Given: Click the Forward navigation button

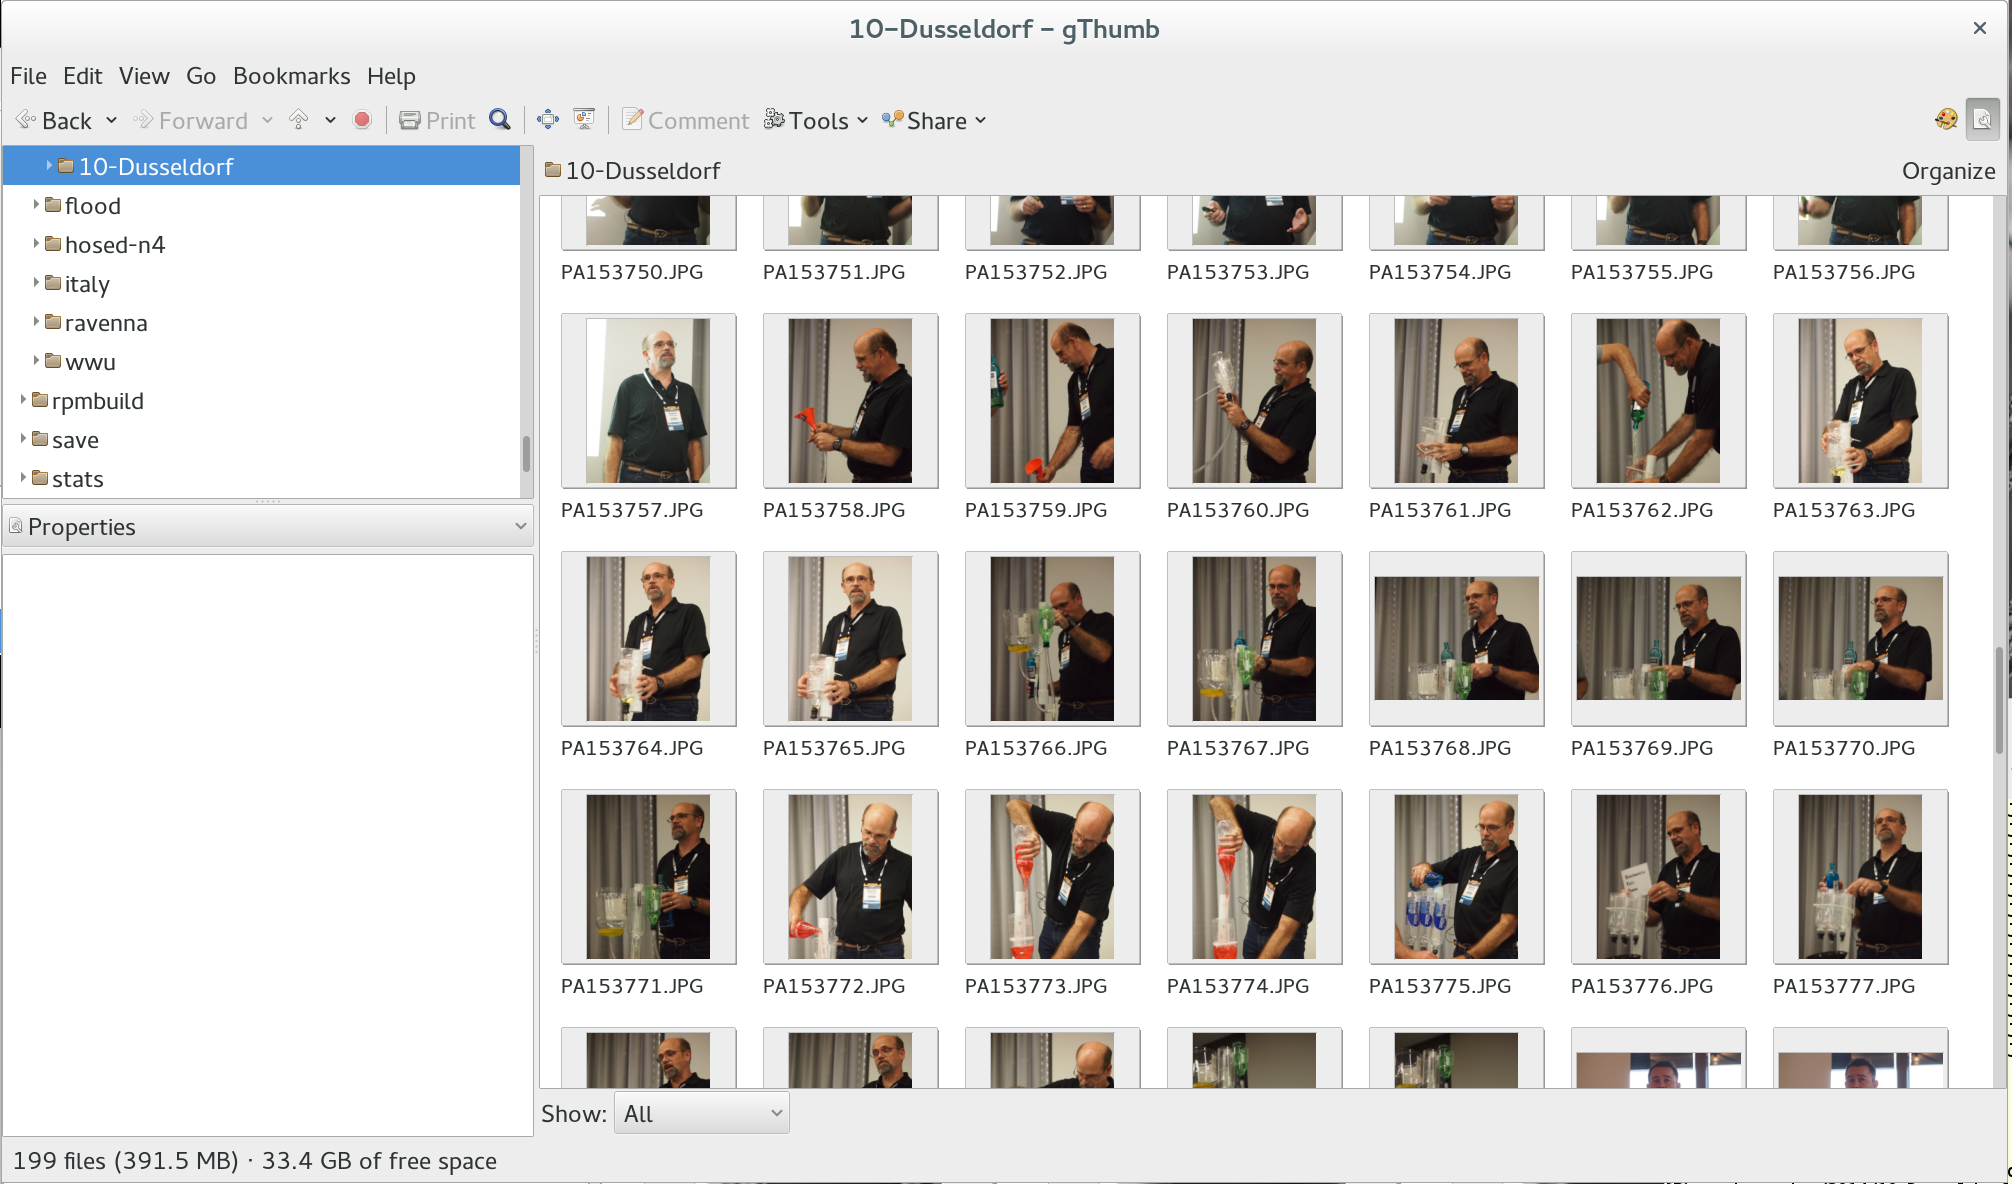Looking at the screenshot, I should pyautogui.click(x=190, y=121).
